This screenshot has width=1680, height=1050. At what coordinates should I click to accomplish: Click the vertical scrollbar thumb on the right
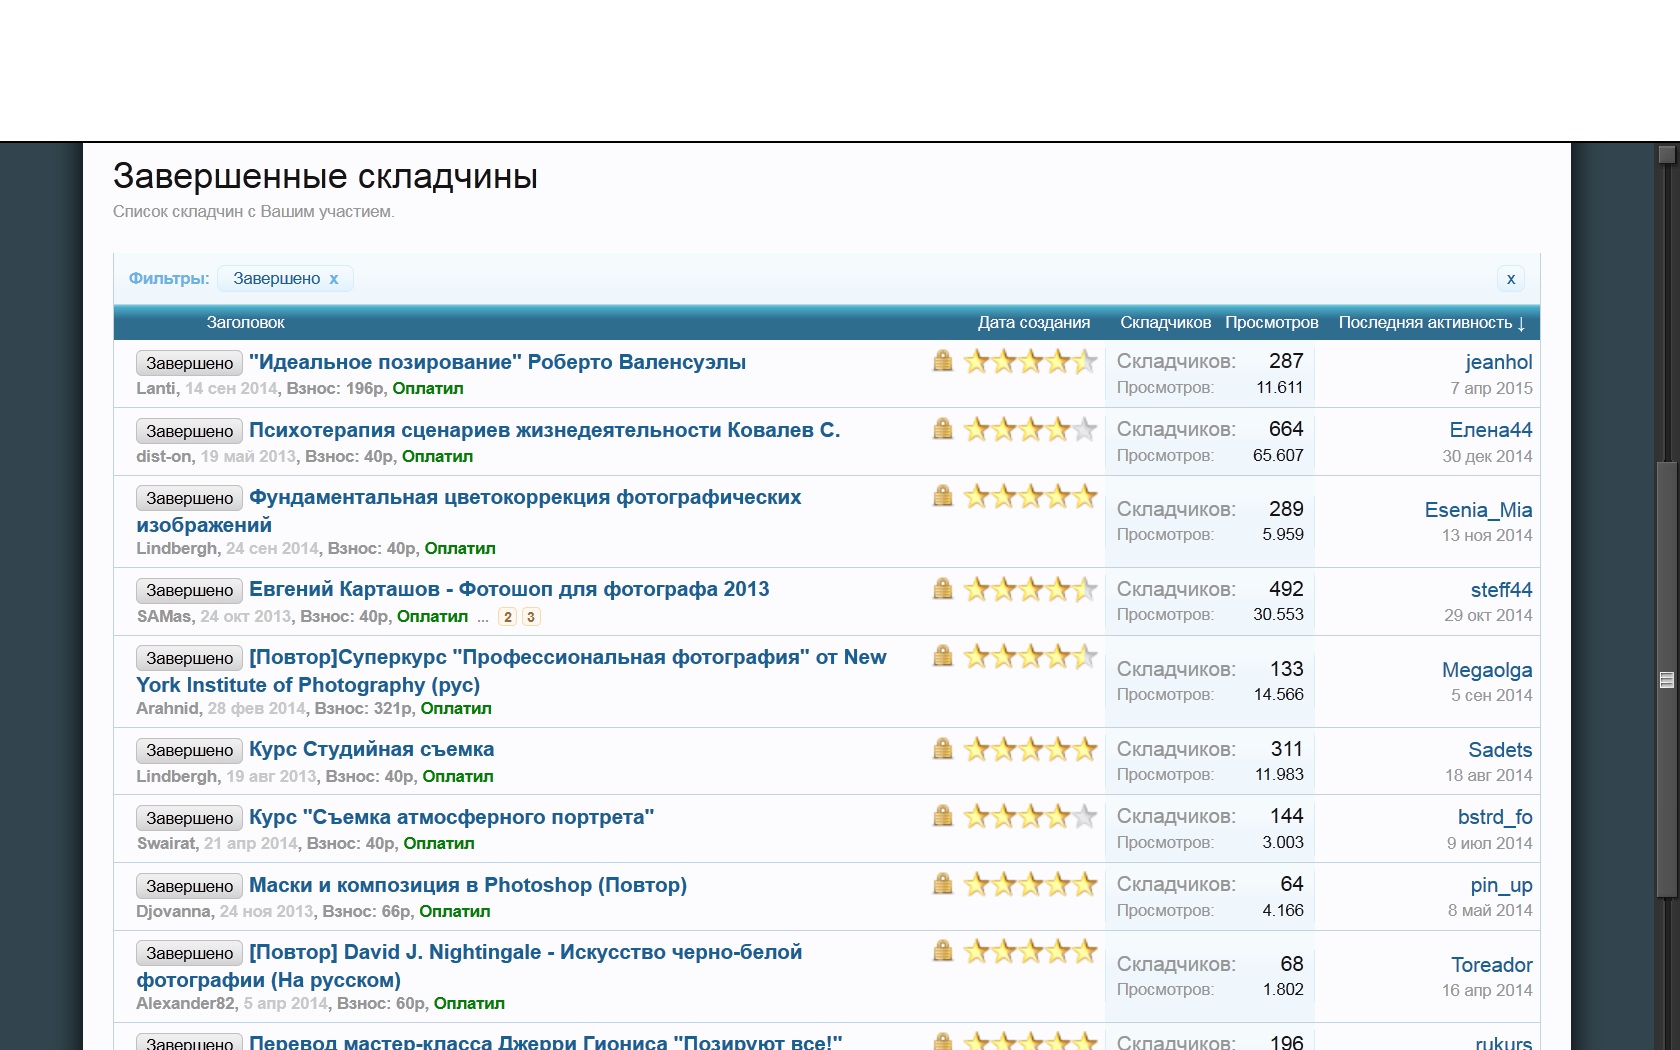coord(1666,680)
